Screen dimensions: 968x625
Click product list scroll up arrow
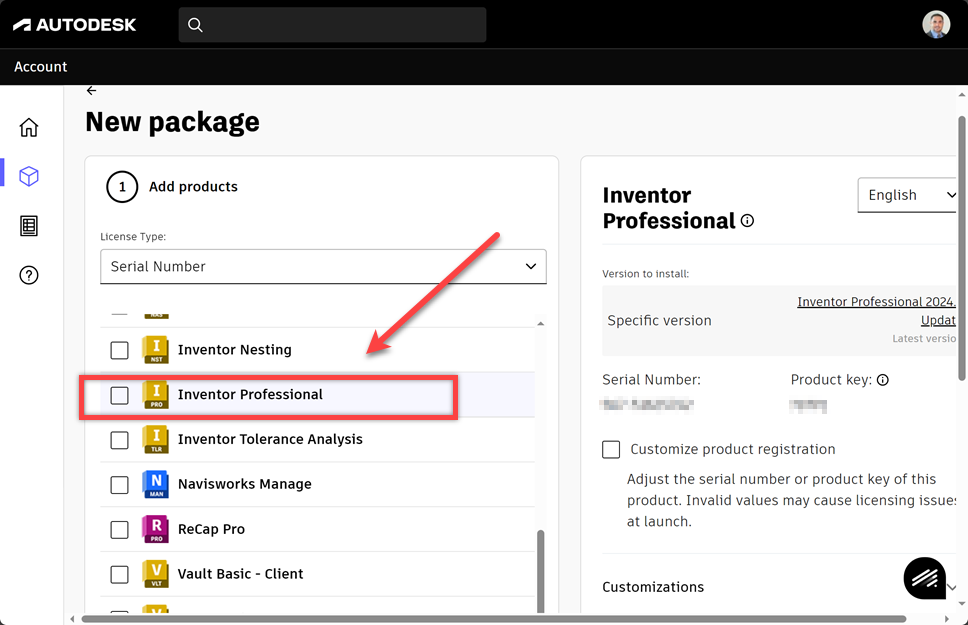pos(541,324)
